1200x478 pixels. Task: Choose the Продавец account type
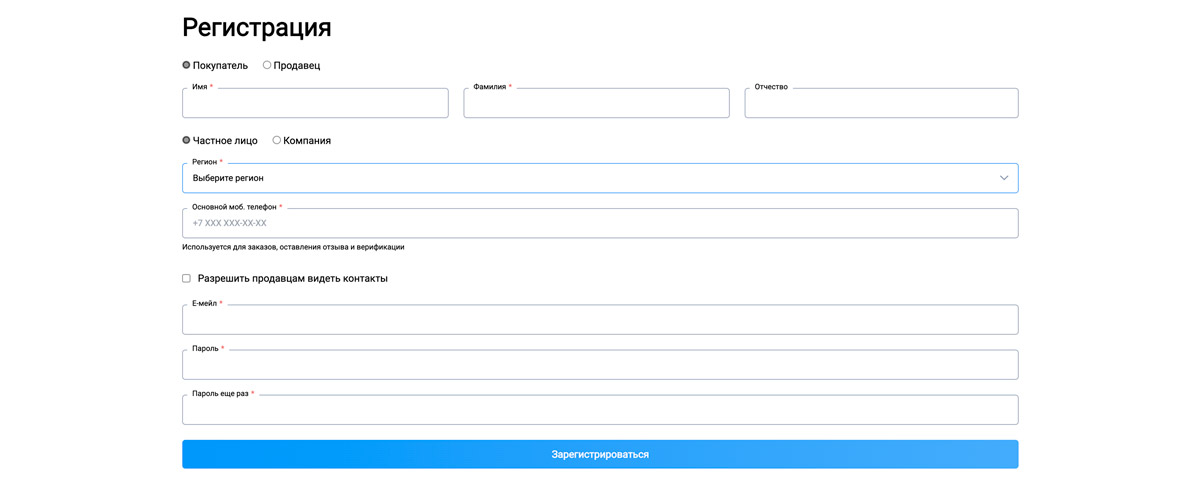267,65
